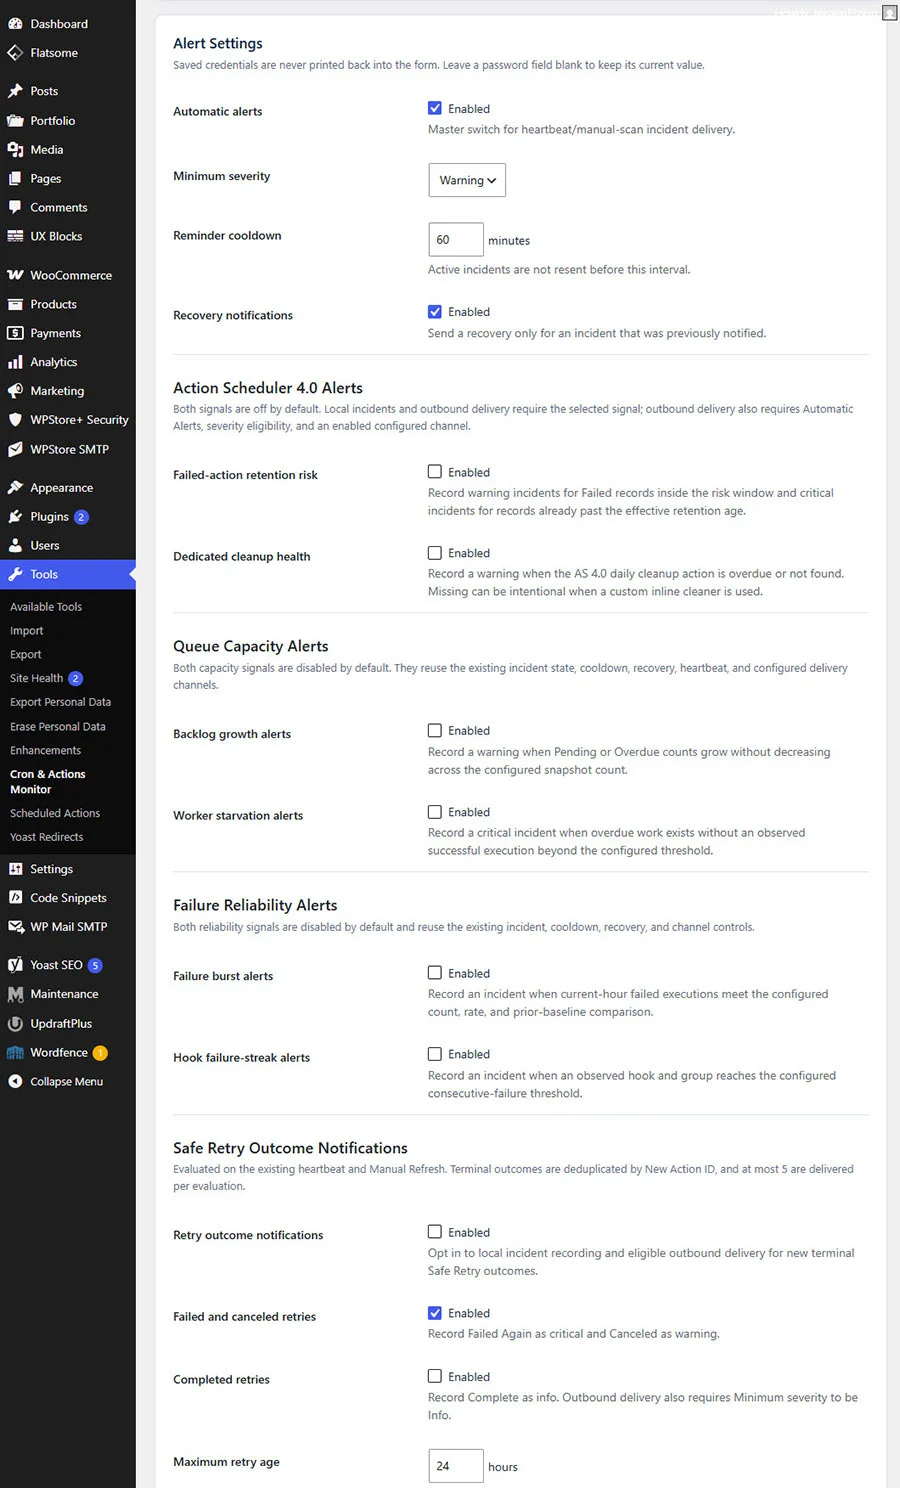This screenshot has height=1488, width=900.
Task: Go to Export Personal Data
Action: tap(60, 702)
